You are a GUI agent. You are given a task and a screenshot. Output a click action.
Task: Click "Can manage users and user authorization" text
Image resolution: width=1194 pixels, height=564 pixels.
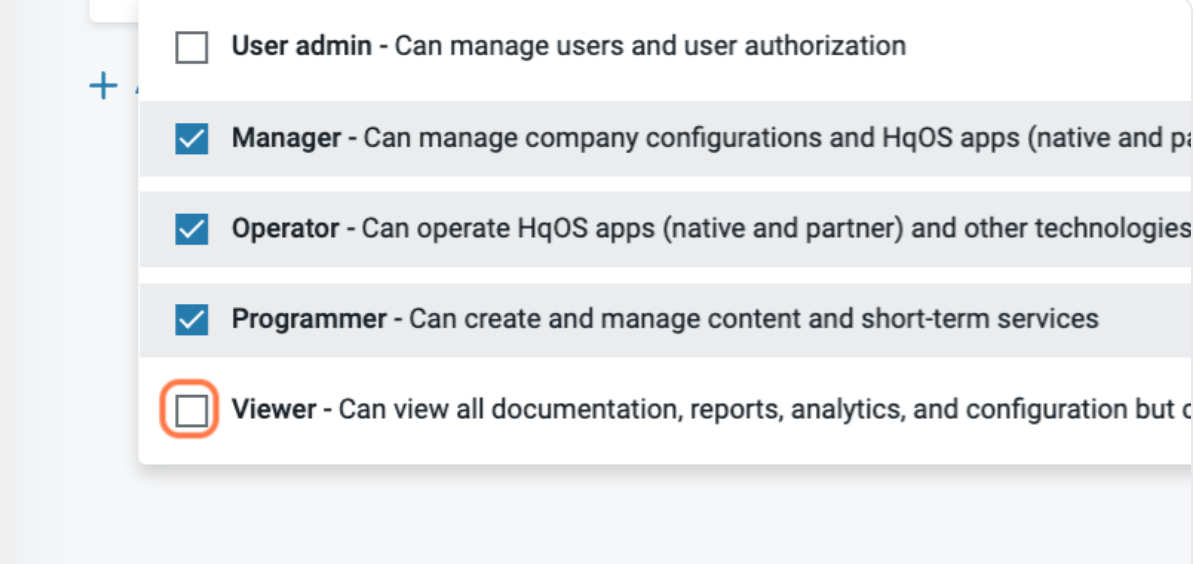point(650,46)
